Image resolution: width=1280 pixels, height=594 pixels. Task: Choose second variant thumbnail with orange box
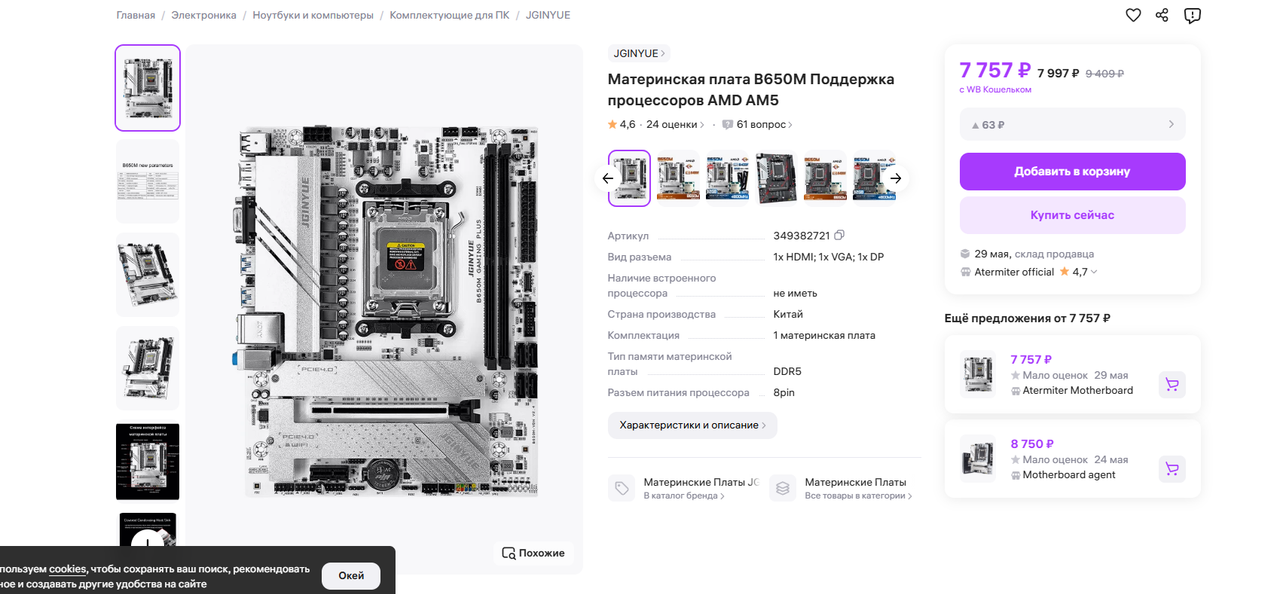pyautogui.click(x=678, y=178)
